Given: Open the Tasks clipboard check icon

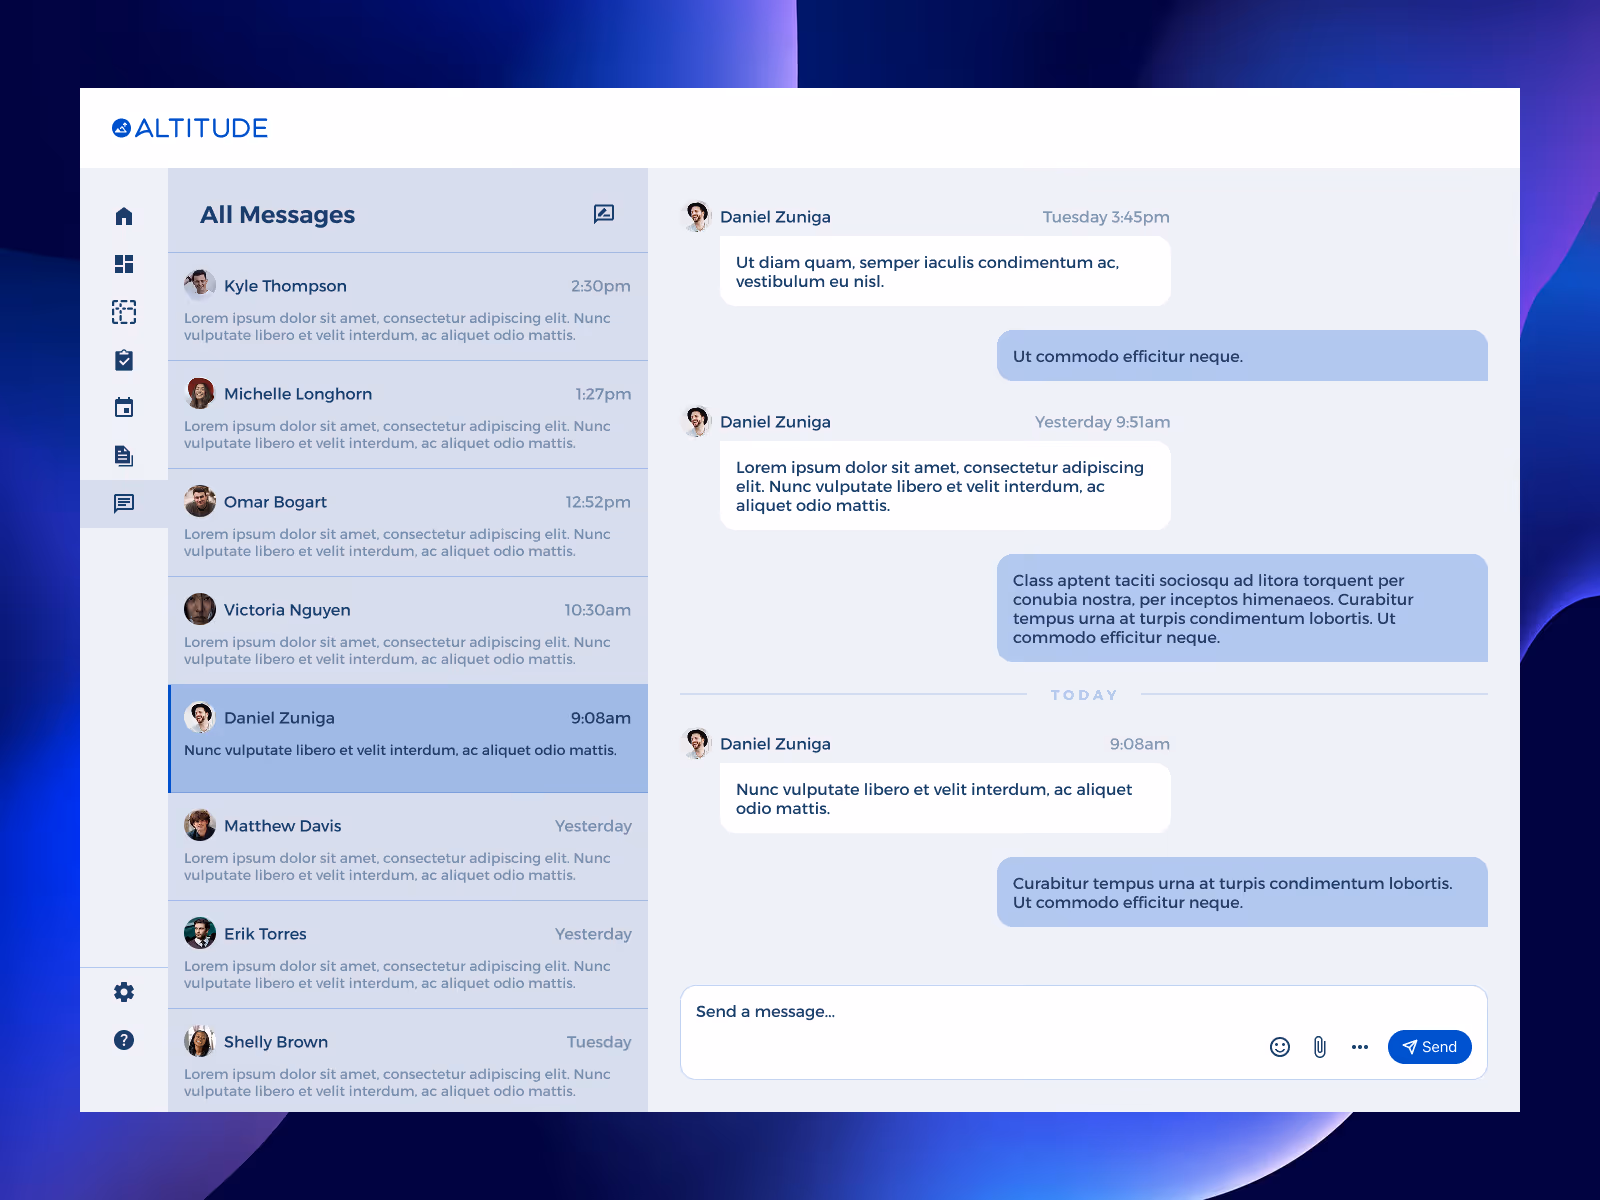Looking at the screenshot, I should click(124, 360).
